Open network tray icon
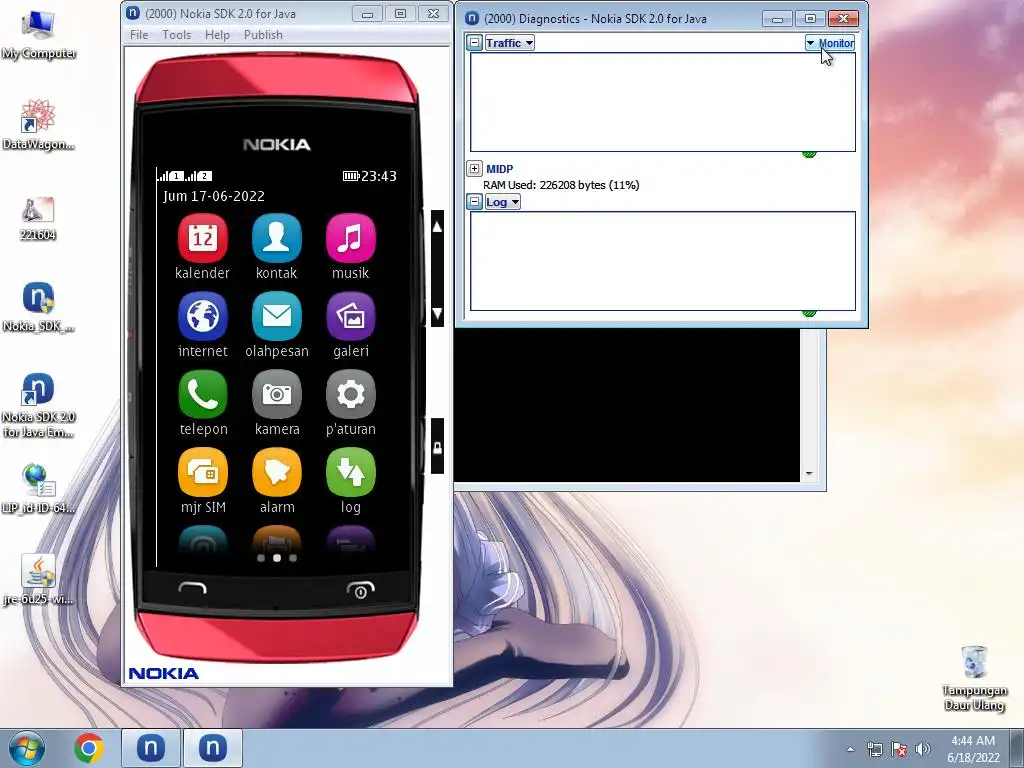Screen dimensions: 1024x768 [874, 749]
